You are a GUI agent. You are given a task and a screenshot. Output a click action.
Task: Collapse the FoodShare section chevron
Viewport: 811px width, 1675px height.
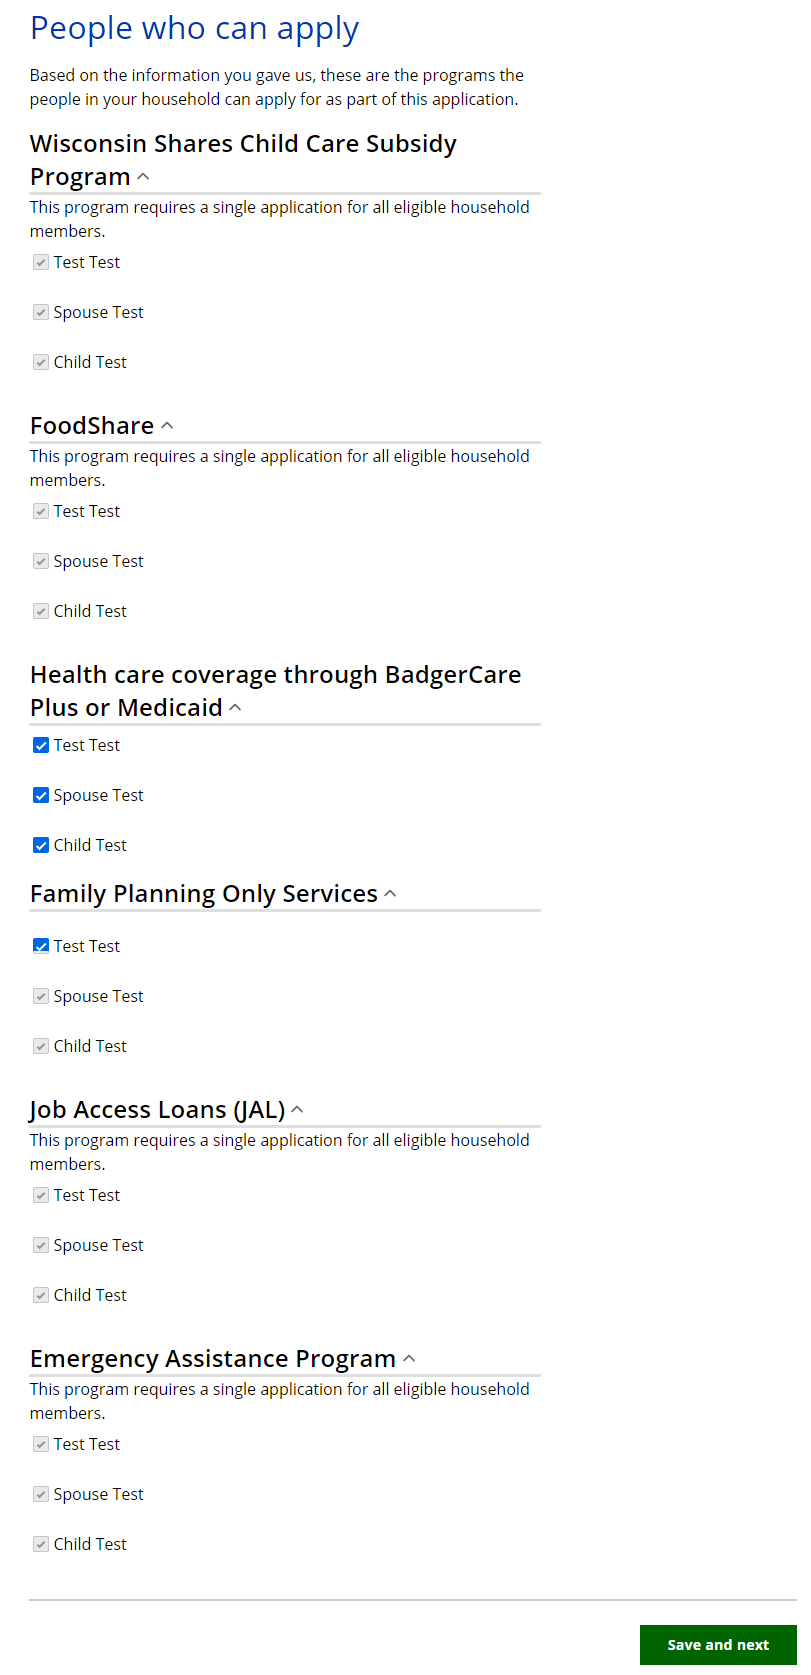click(167, 426)
